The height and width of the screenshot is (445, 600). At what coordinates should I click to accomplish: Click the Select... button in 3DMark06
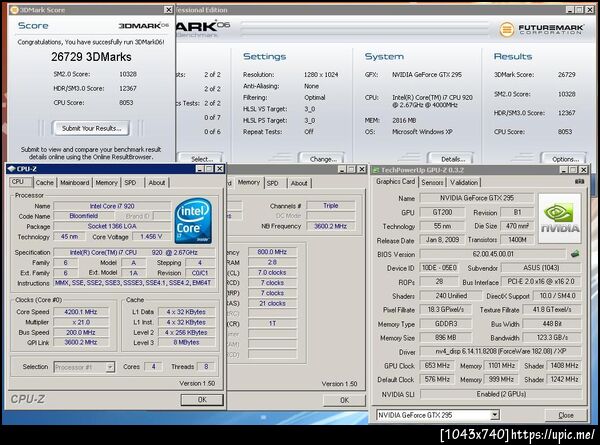(200, 159)
